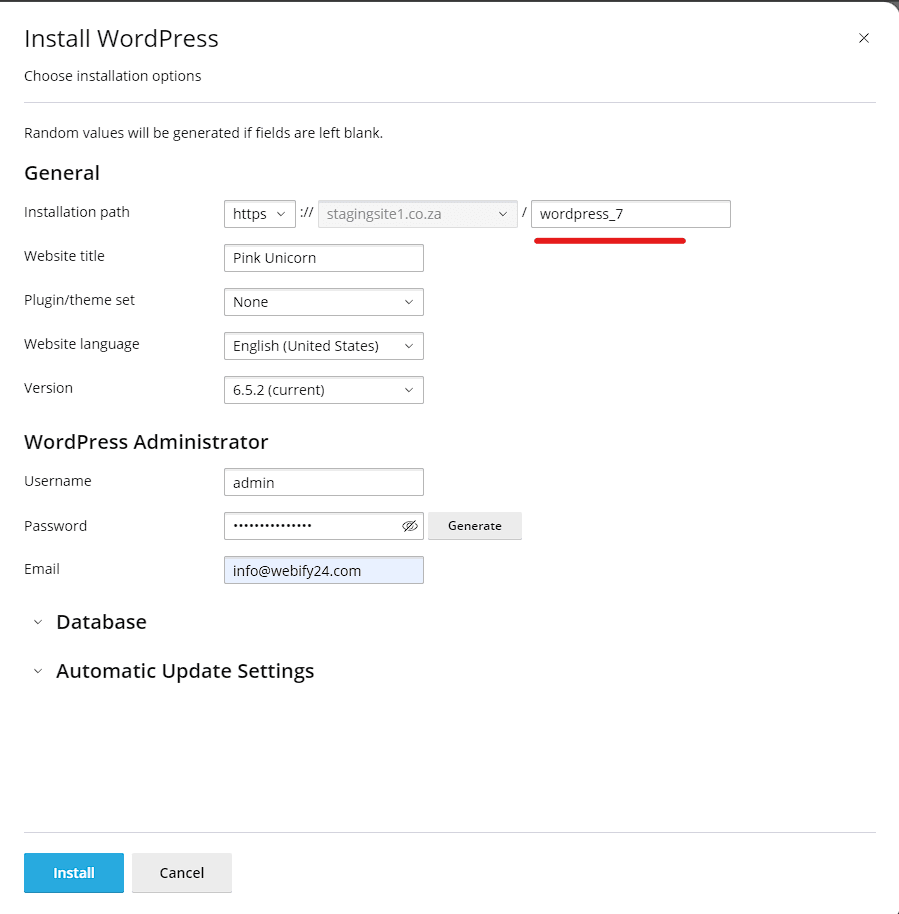Click the Installation path label
The height and width of the screenshot is (914, 899).
pyautogui.click(x=76, y=212)
